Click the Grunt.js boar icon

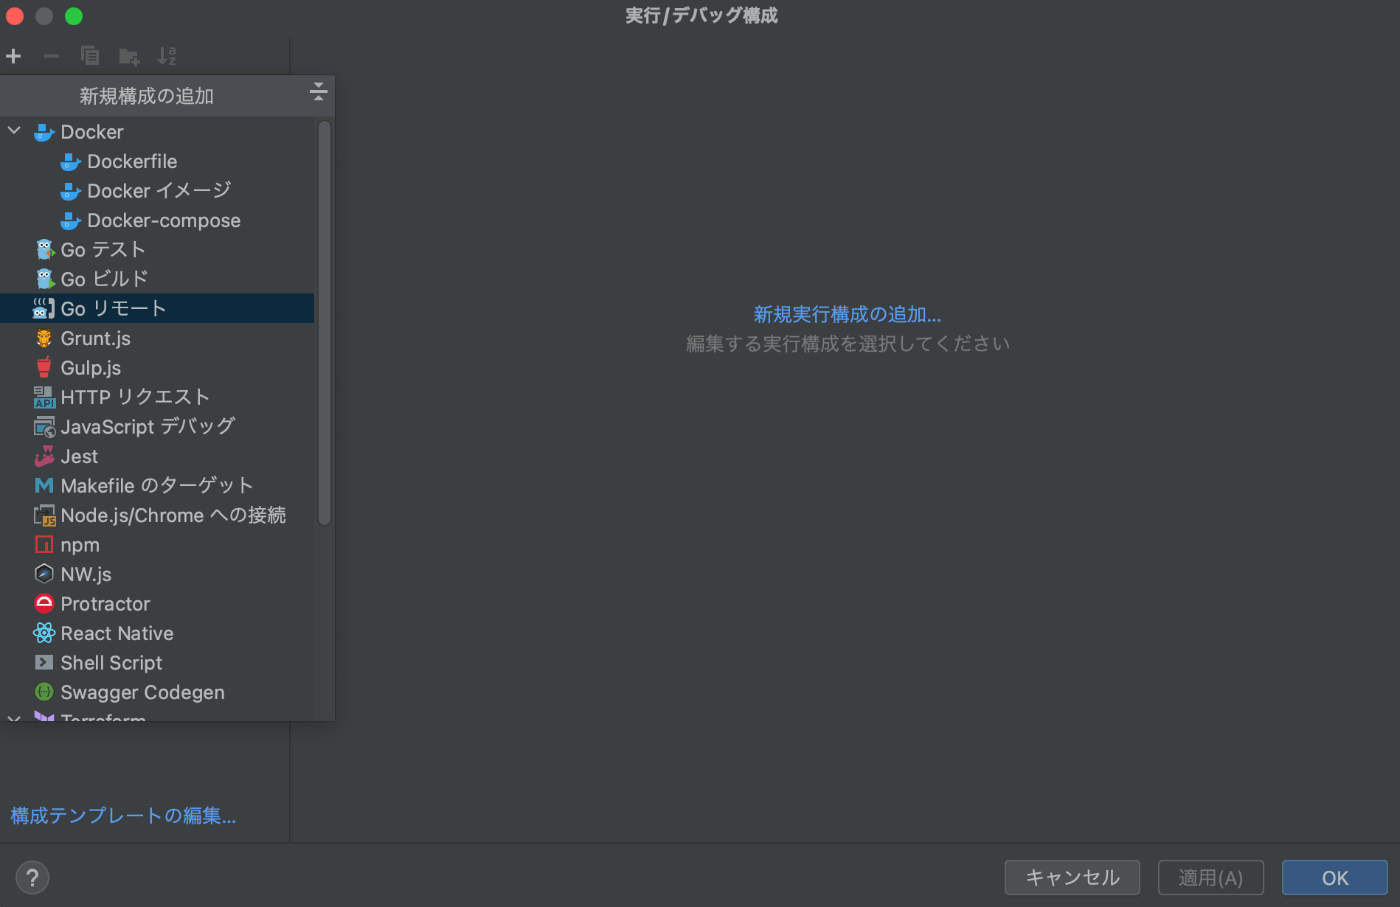coord(44,338)
